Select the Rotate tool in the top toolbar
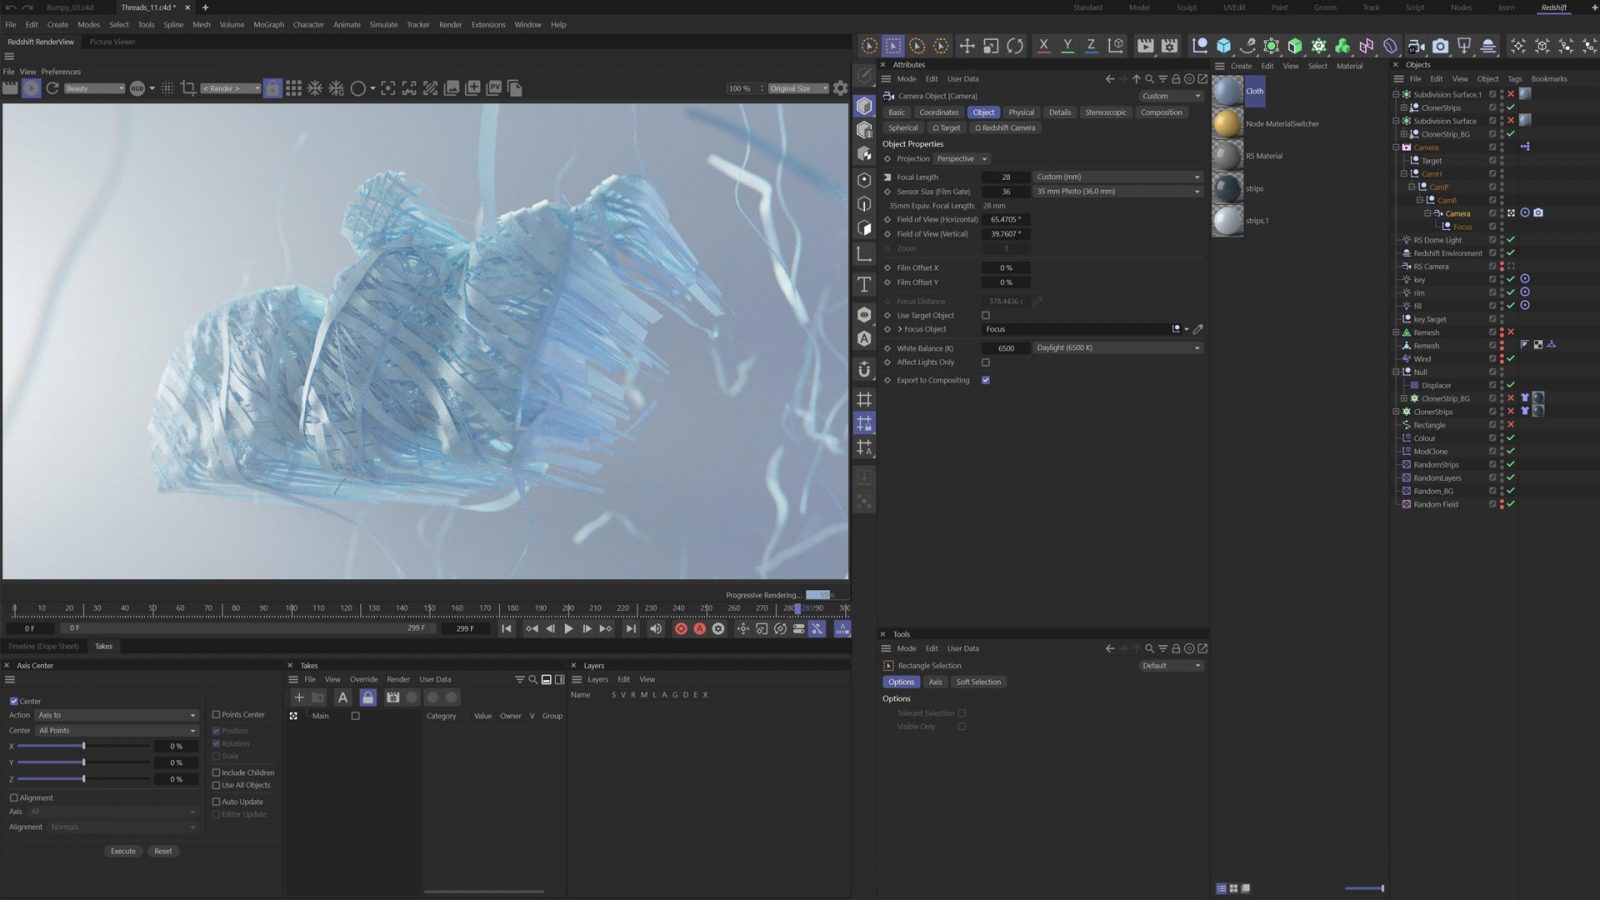The image size is (1600, 900). 1013,46
